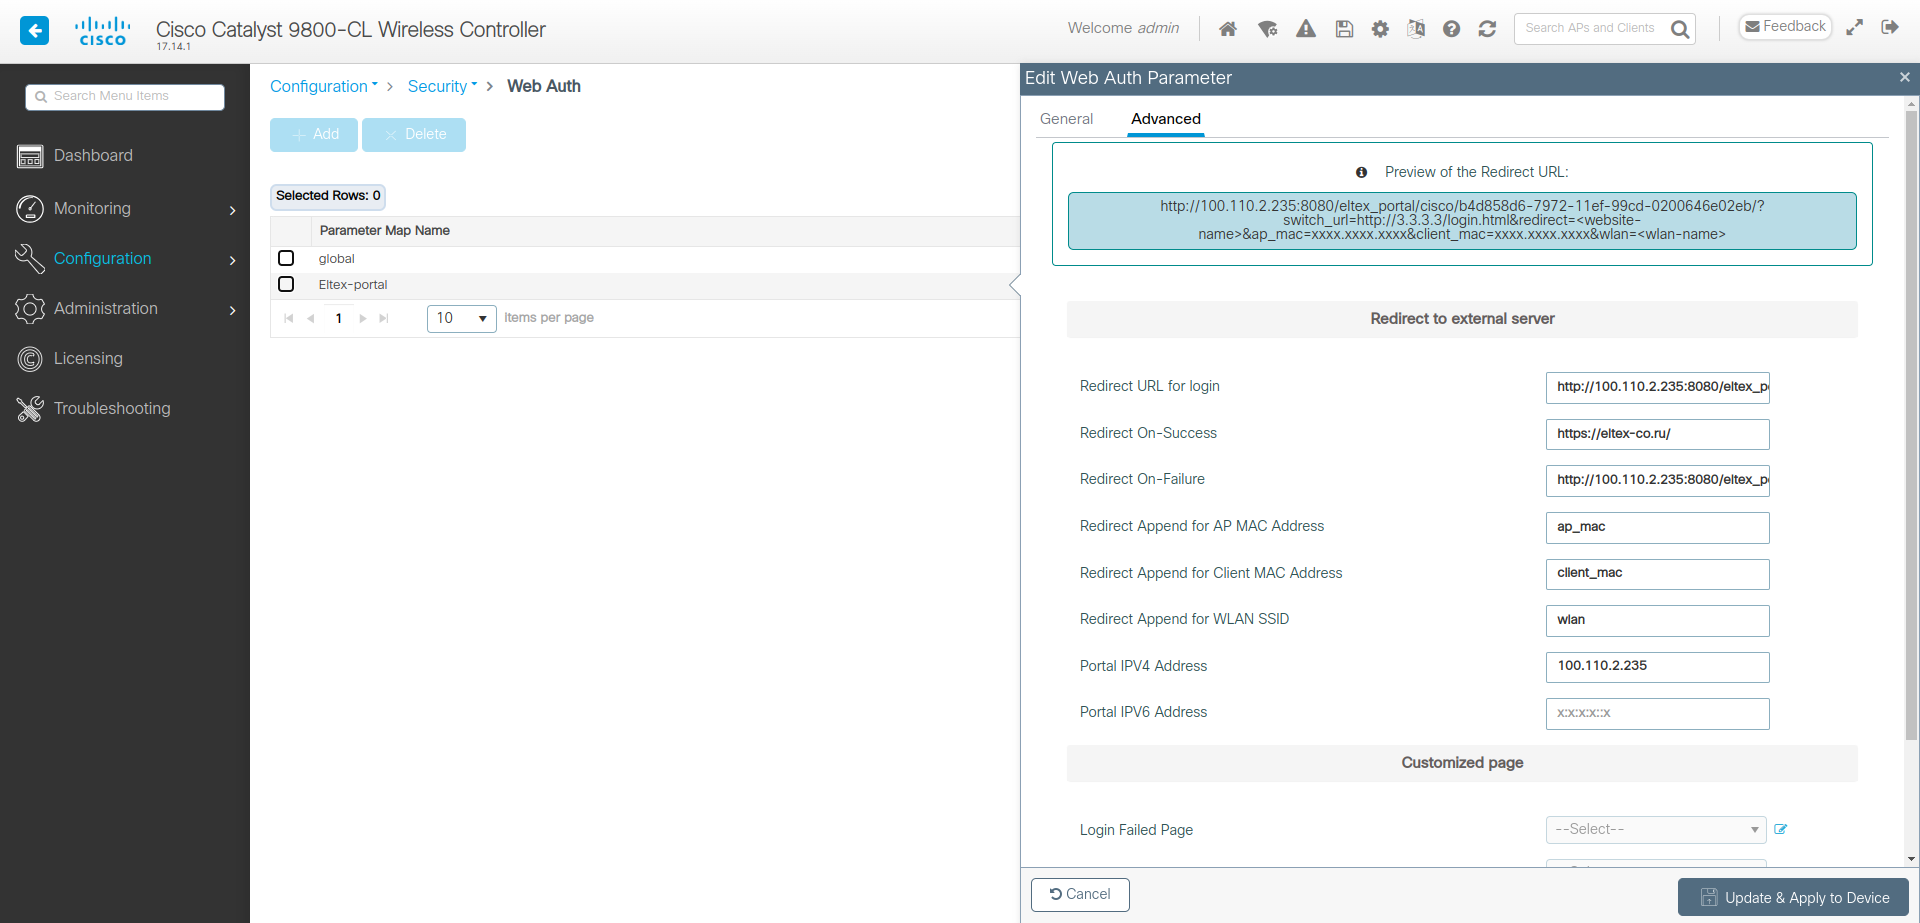Open the items per page dropdown
Screen dimensions: 1920x923
(462, 318)
